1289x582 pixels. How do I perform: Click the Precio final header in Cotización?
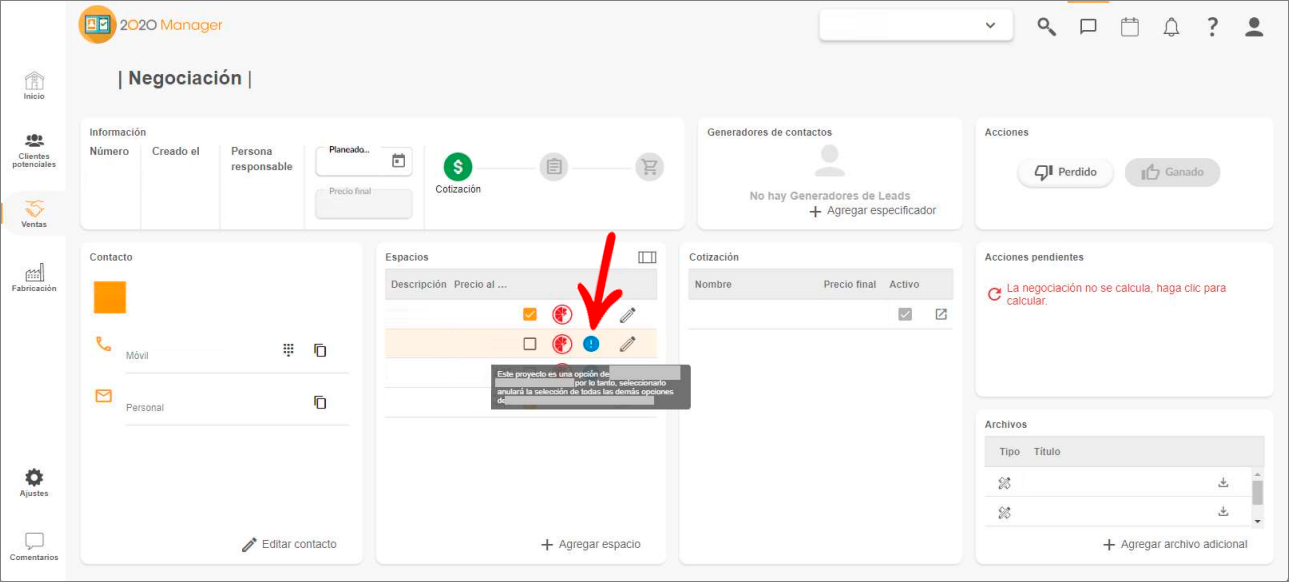tap(850, 284)
